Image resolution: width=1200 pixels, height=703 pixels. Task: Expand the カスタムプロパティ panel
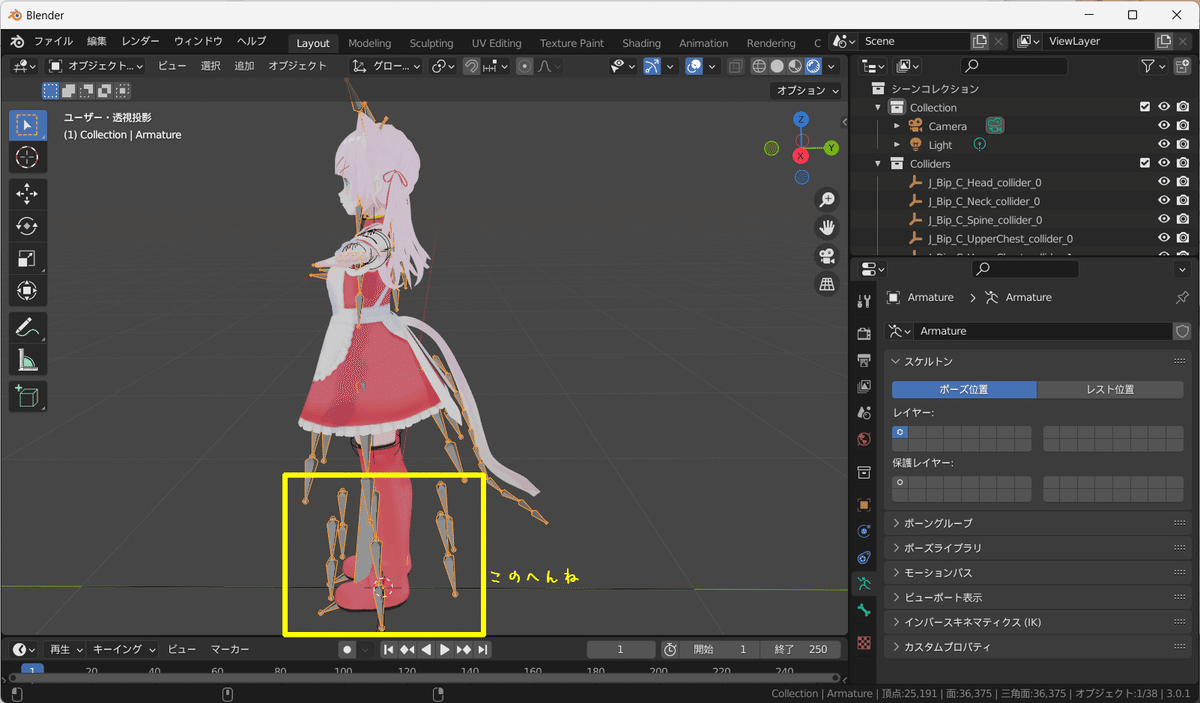click(1039, 647)
